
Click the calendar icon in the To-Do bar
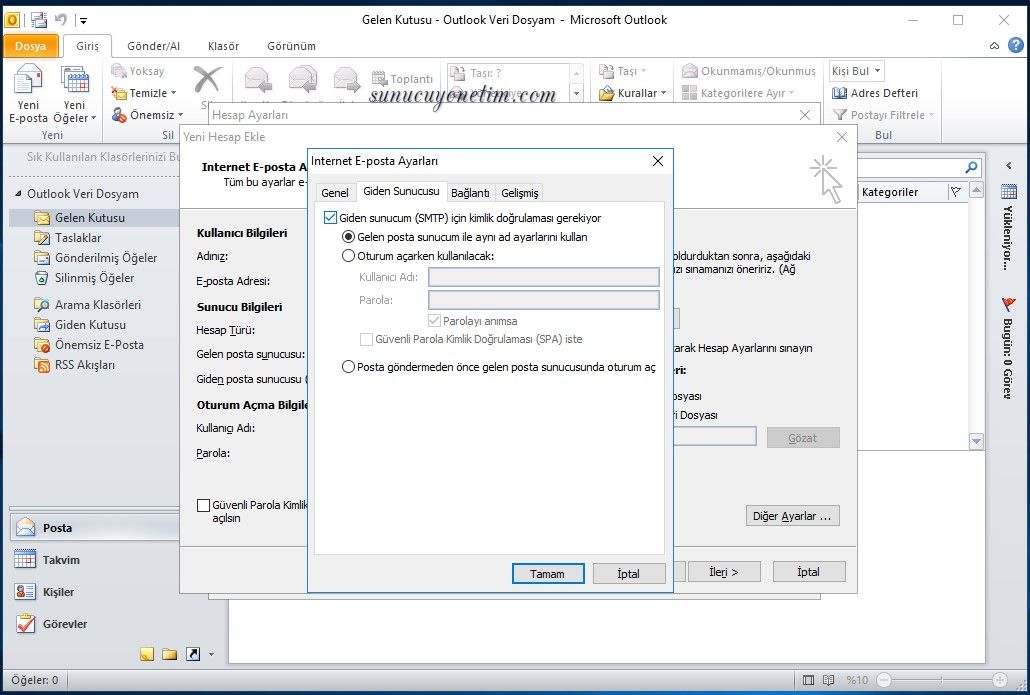coord(1009,191)
